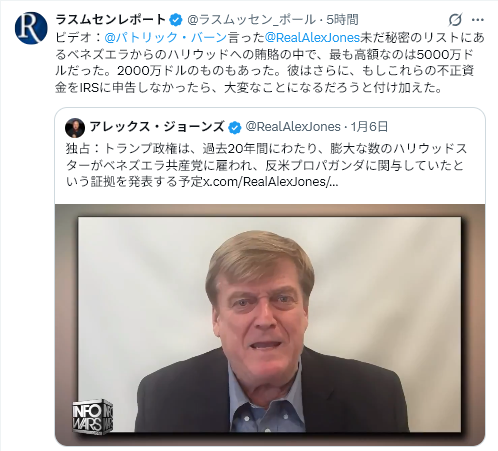
Task: Open the three-dot more options menu
Action: (x=478, y=20)
